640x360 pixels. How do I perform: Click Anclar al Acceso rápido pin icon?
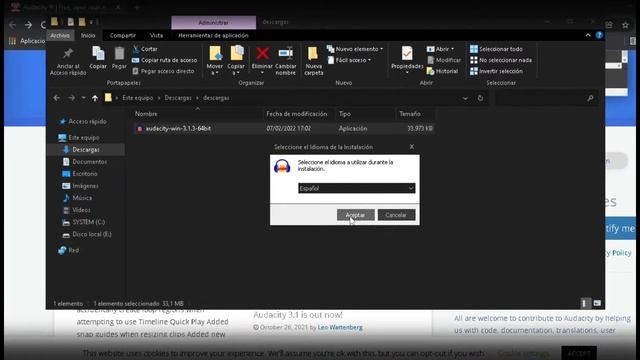click(68, 54)
